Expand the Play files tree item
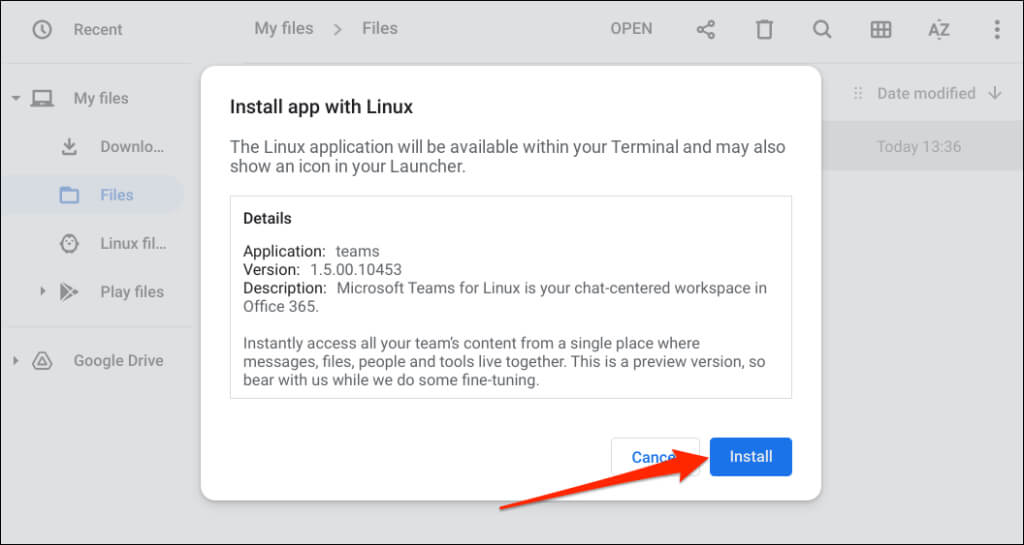The height and width of the screenshot is (545, 1024). (x=42, y=292)
